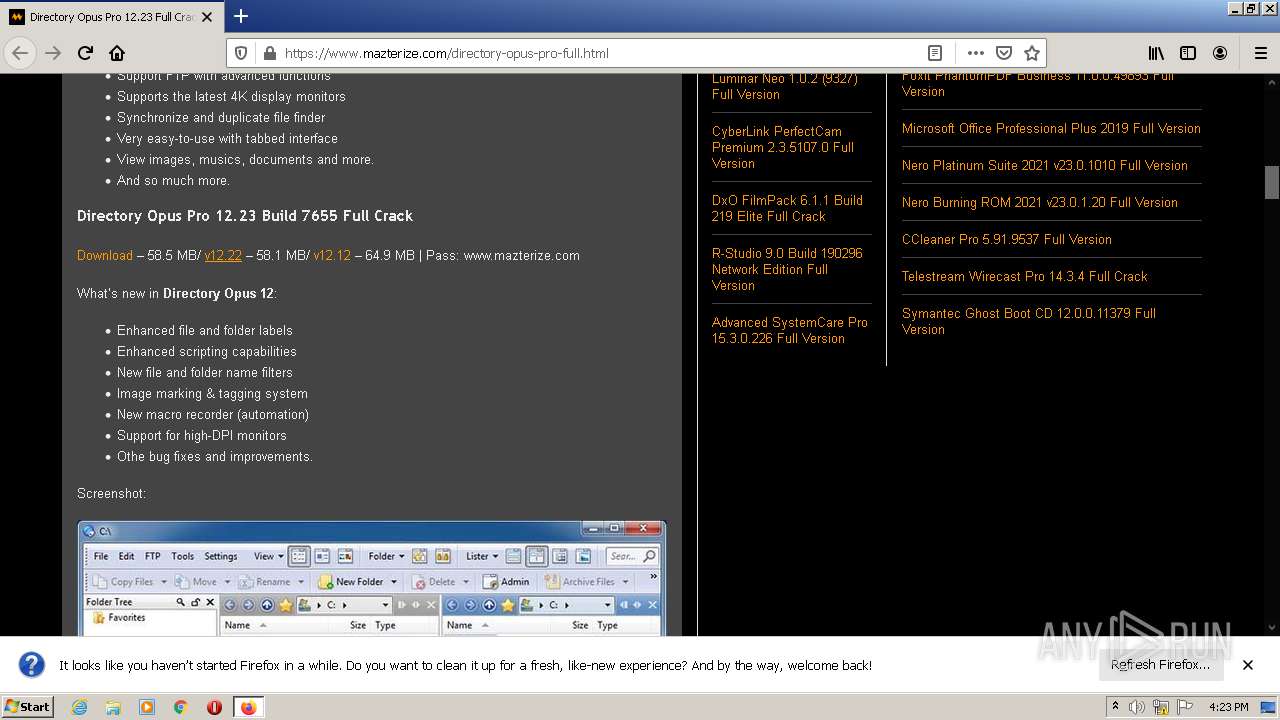Open Advanced SystemCare Pro link
1280x720 pixels.
coord(790,330)
